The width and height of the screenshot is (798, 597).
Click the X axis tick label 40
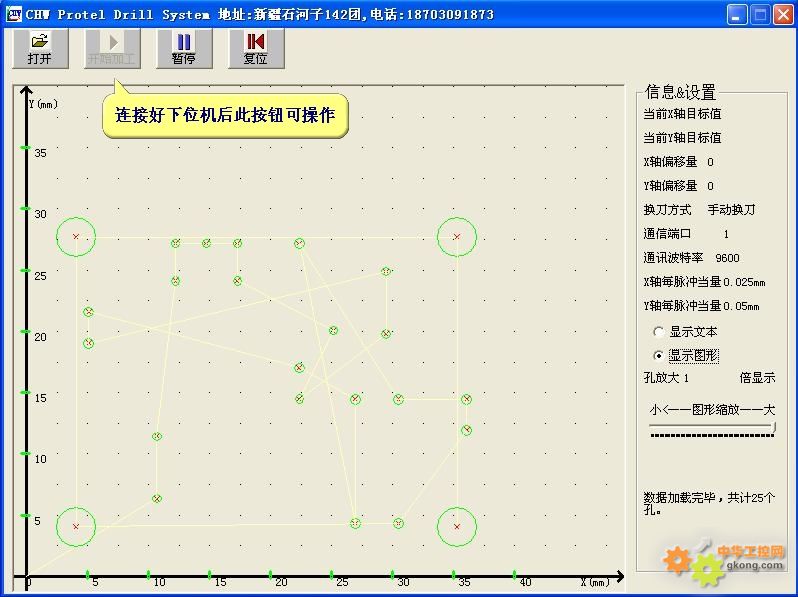[525, 582]
